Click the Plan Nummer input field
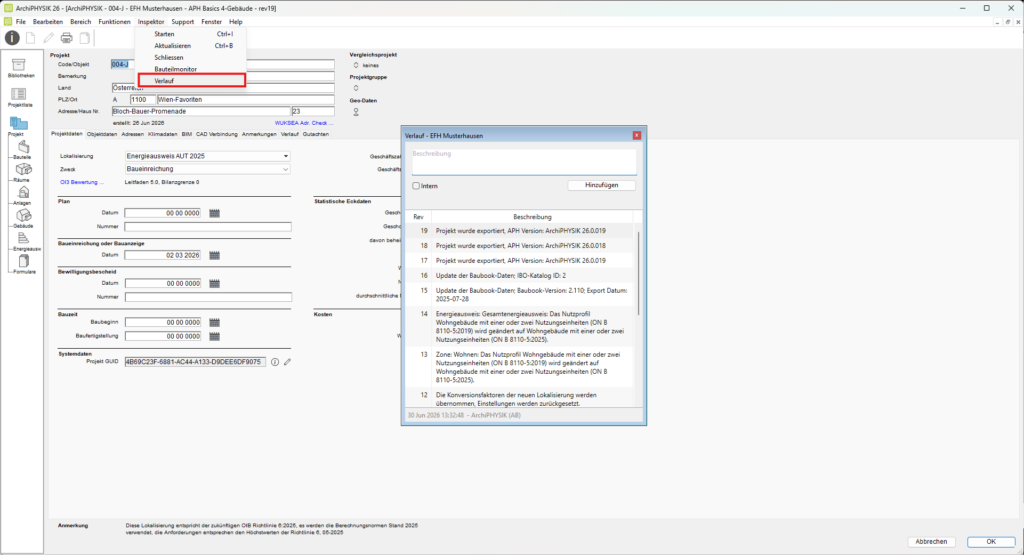Viewport: 1024px width, 555px height. coord(208,227)
